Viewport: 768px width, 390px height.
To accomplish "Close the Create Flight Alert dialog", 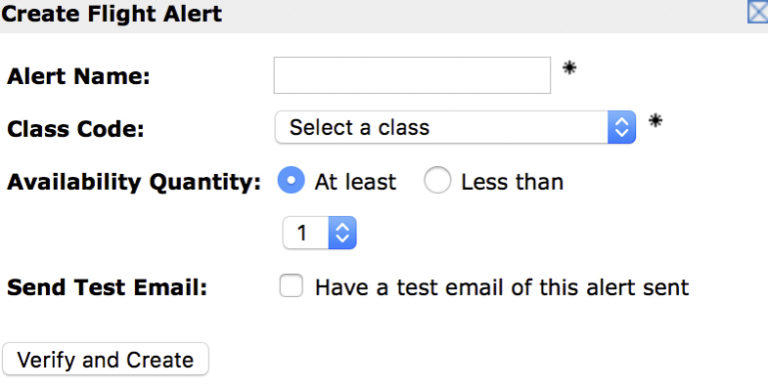I will click(x=758, y=12).
